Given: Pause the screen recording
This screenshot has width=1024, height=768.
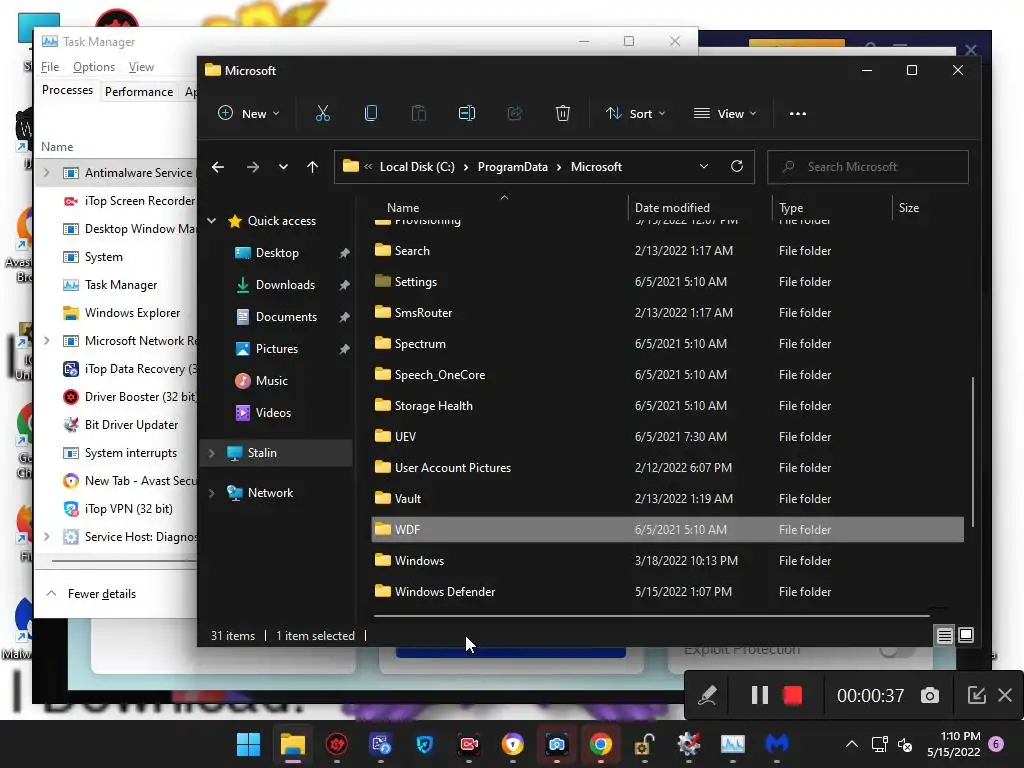Looking at the screenshot, I should 759,696.
